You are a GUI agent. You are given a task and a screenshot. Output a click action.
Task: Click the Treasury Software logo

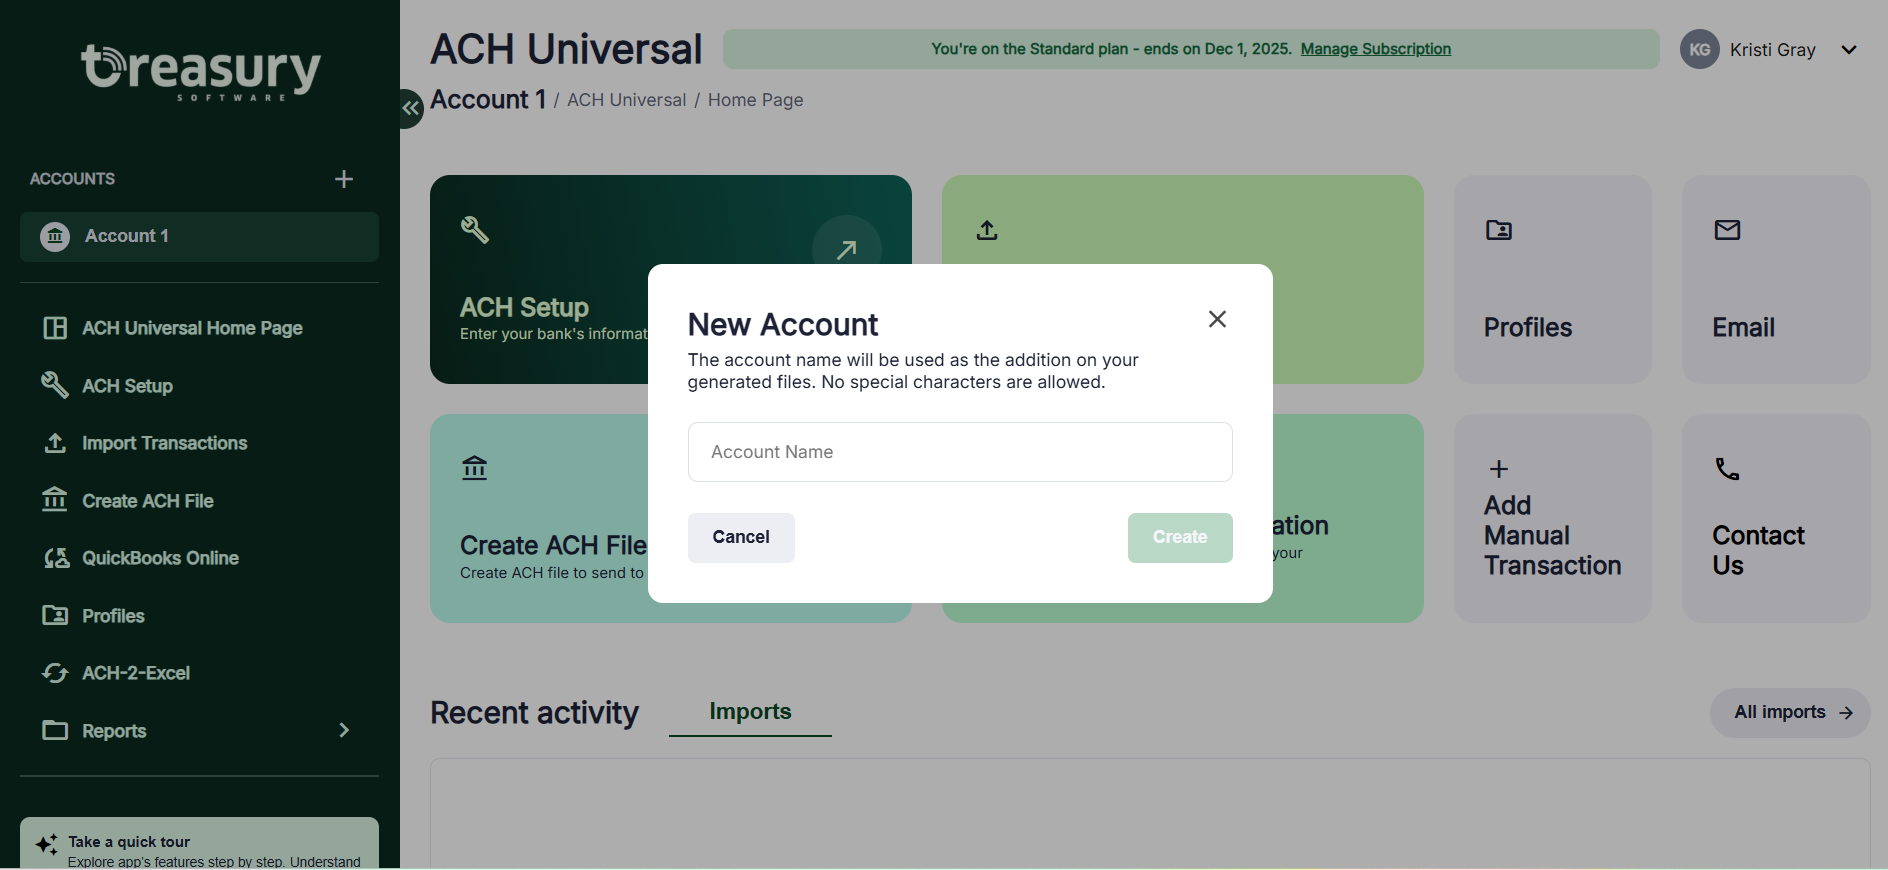[200, 71]
